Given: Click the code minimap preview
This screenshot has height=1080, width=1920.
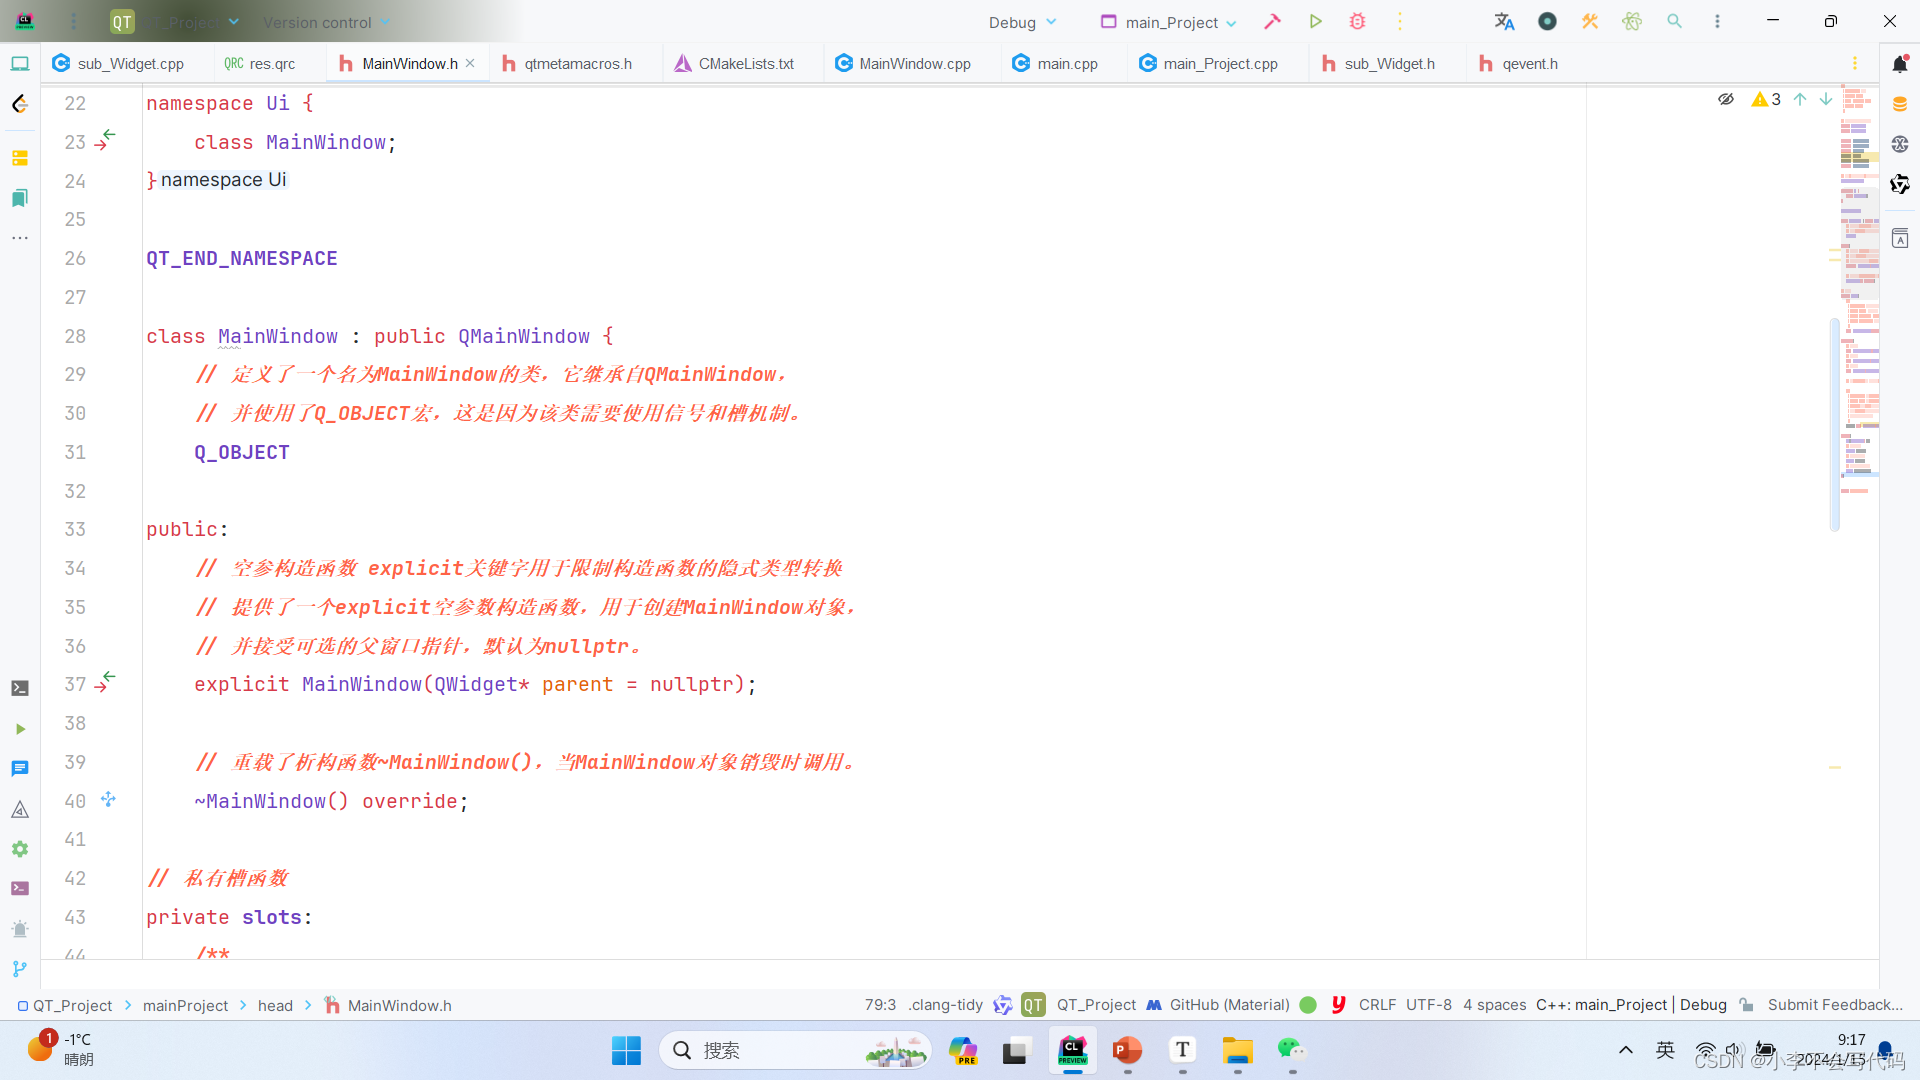Looking at the screenshot, I should point(1860,290).
